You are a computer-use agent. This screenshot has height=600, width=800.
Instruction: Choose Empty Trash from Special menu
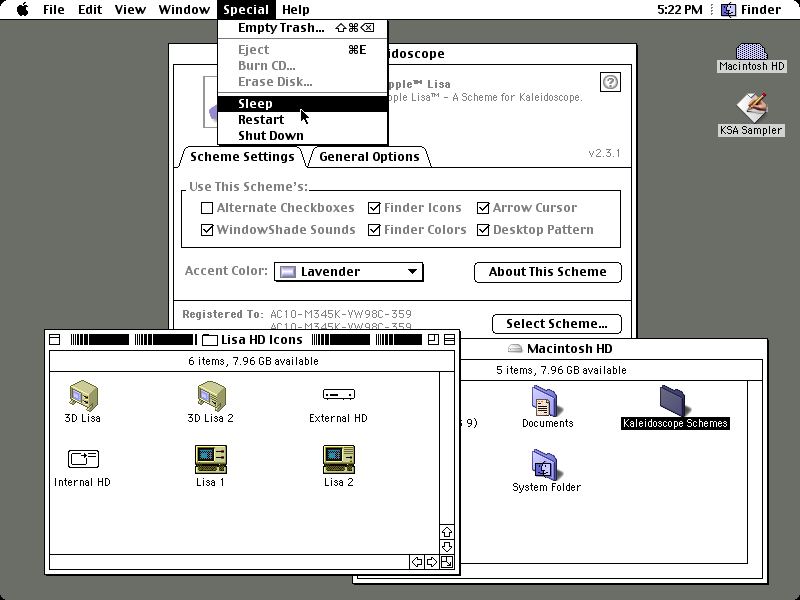coord(303,28)
